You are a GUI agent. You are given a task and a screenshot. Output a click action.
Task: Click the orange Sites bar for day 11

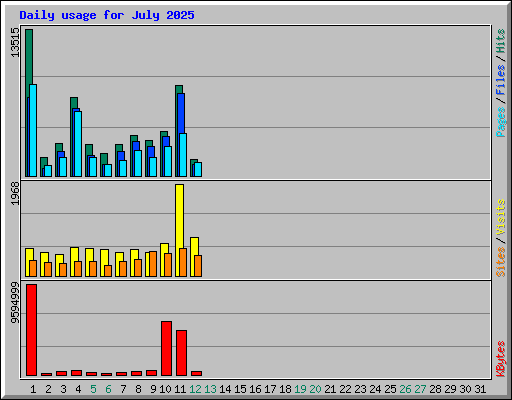click(183, 263)
